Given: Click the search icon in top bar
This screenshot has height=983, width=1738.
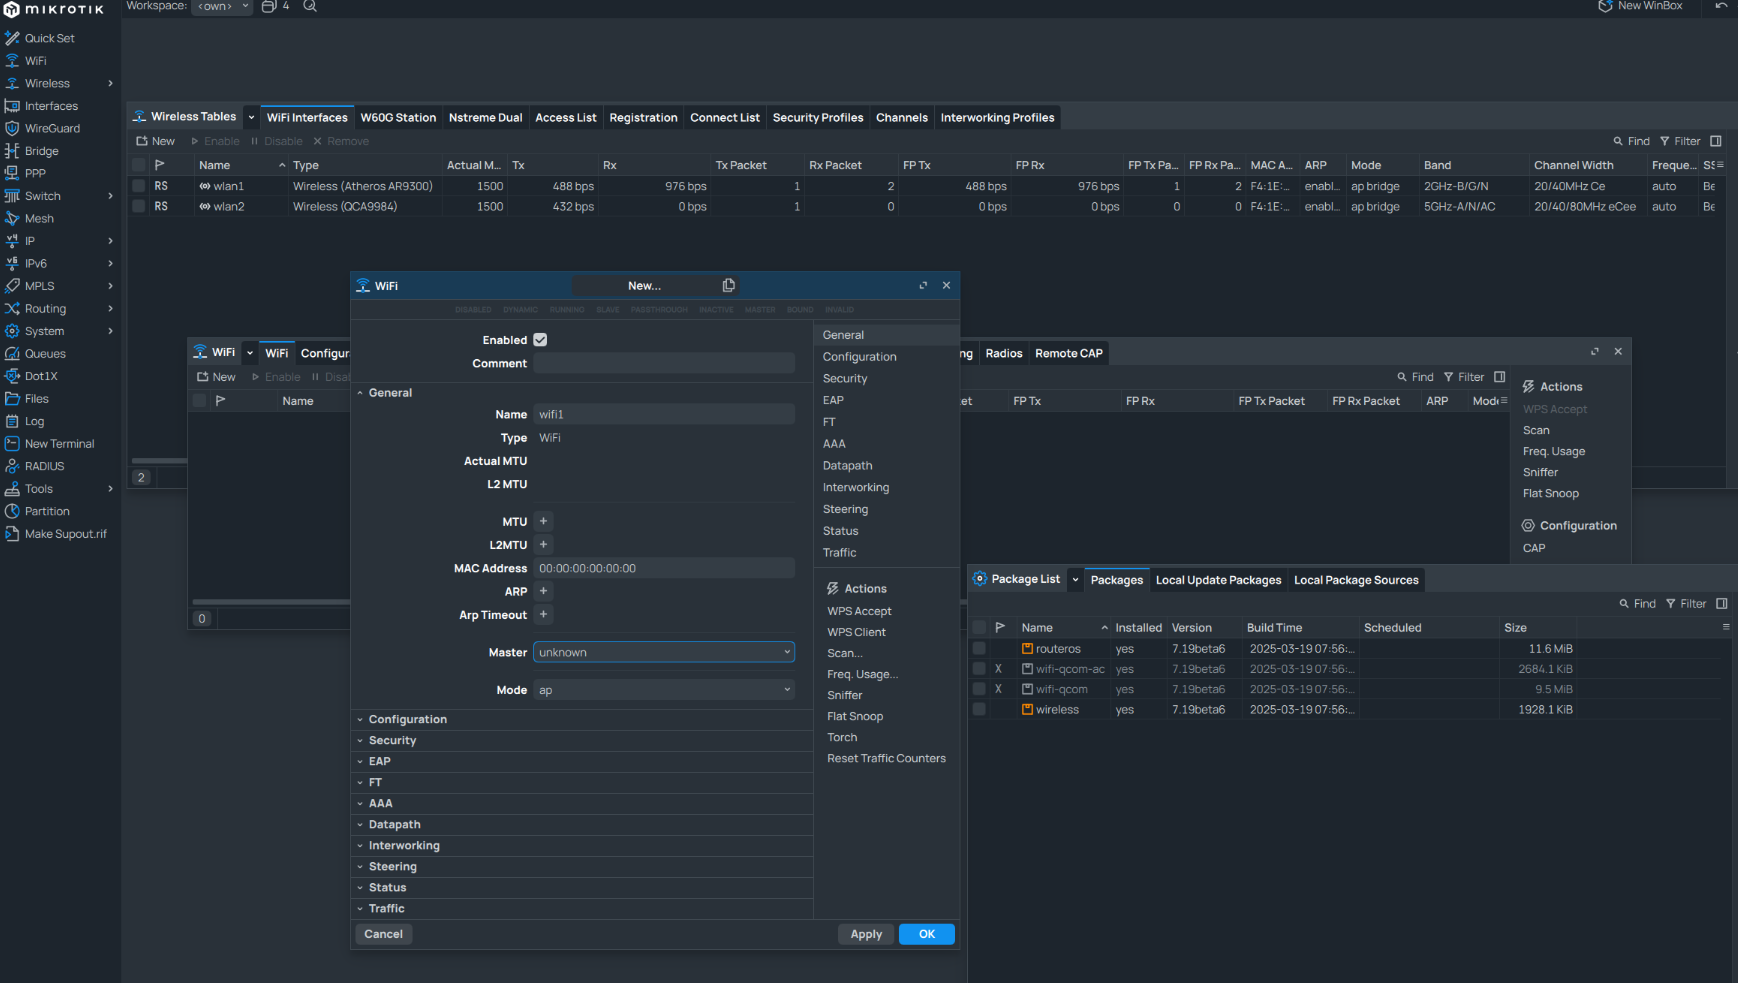Looking at the screenshot, I should pyautogui.click(x=310, y=6).
